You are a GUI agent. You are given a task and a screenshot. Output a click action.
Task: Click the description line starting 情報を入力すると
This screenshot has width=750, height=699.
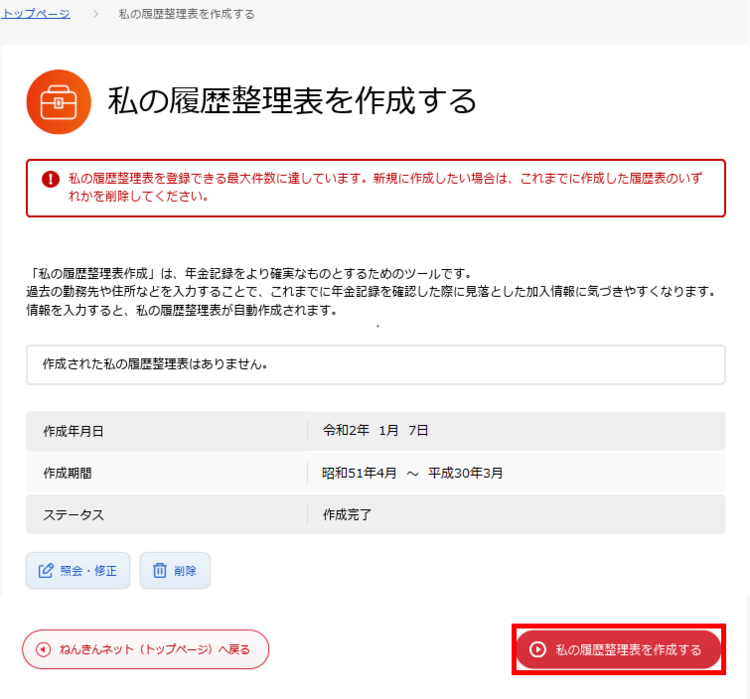[182, 310]
